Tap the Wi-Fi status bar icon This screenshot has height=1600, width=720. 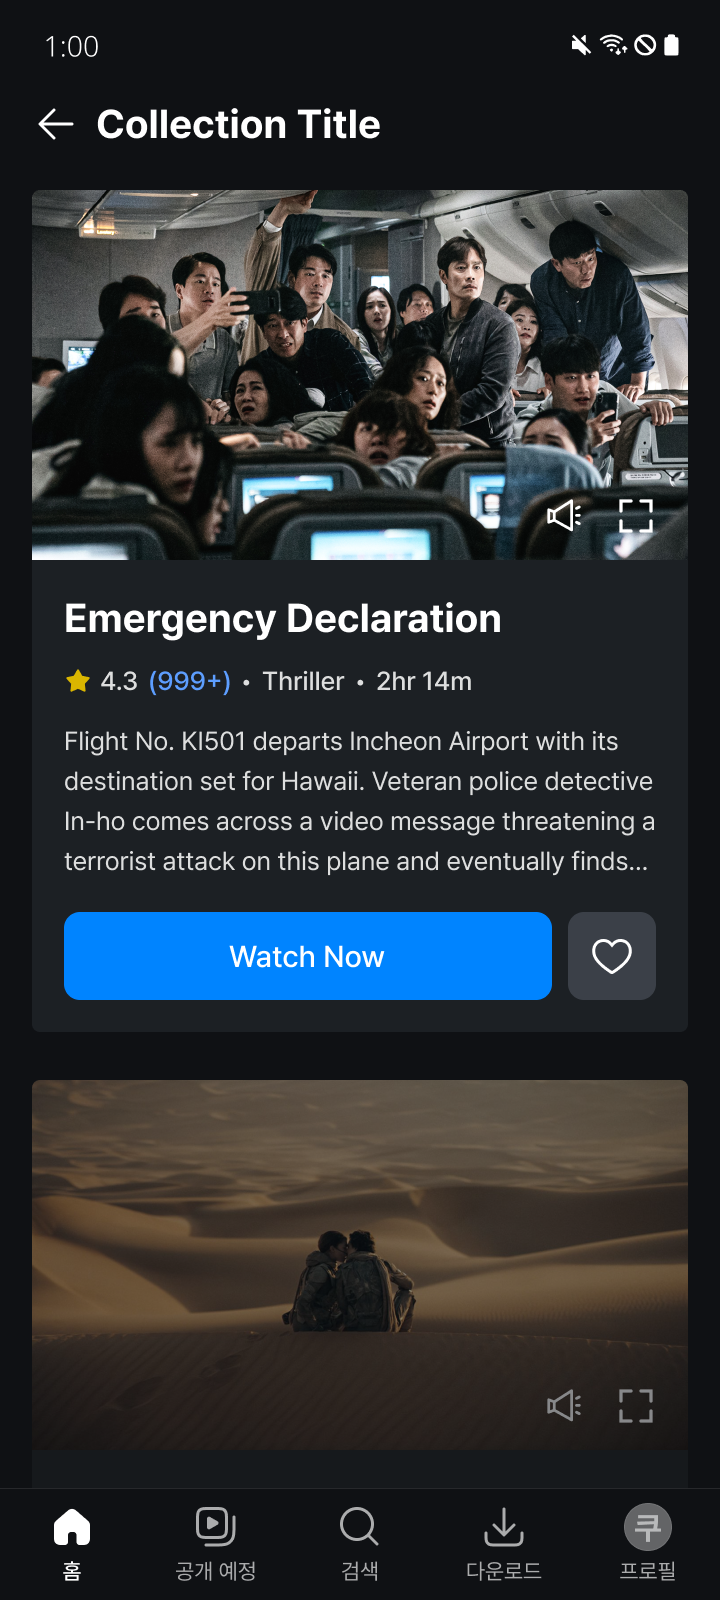(613, 45)
